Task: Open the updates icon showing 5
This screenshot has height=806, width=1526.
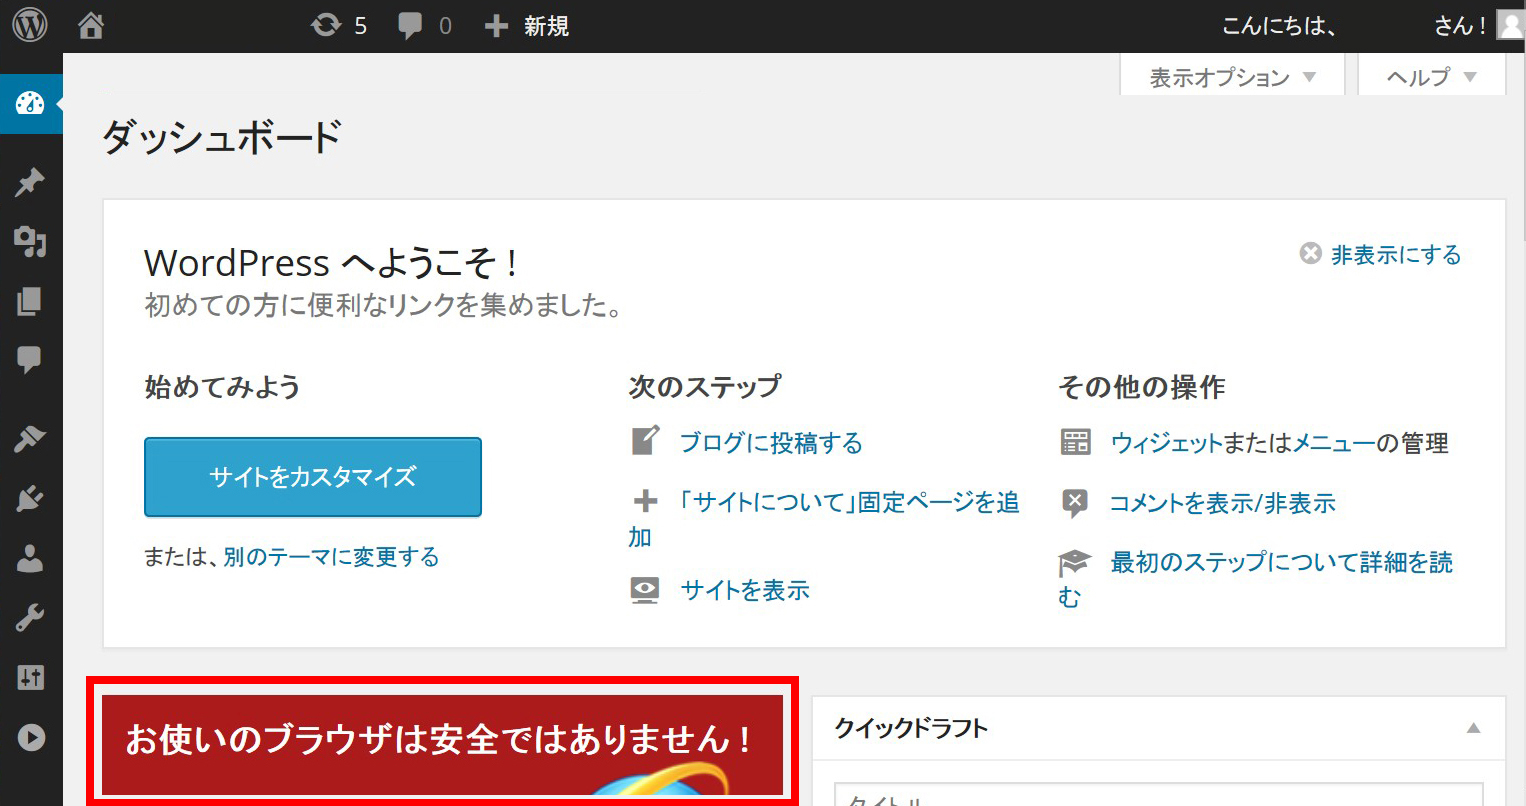Action: point(339,25)
